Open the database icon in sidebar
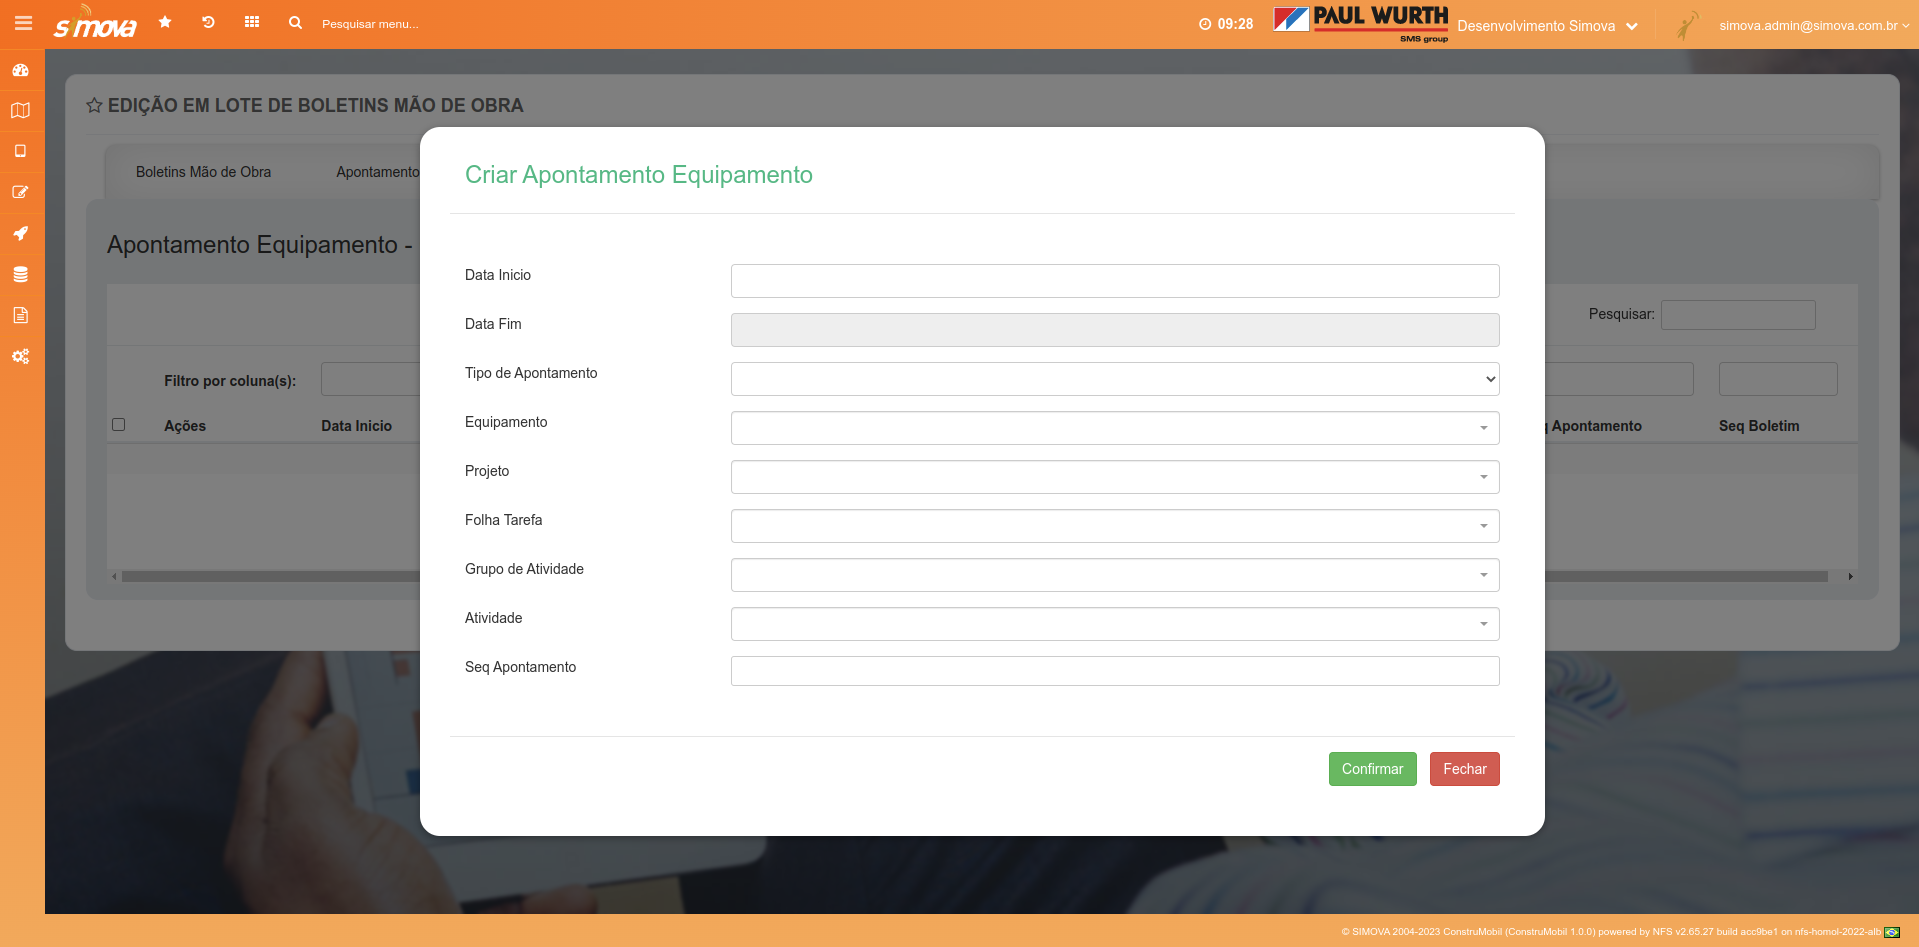The image size is (1919, 947). coord(21,274)
